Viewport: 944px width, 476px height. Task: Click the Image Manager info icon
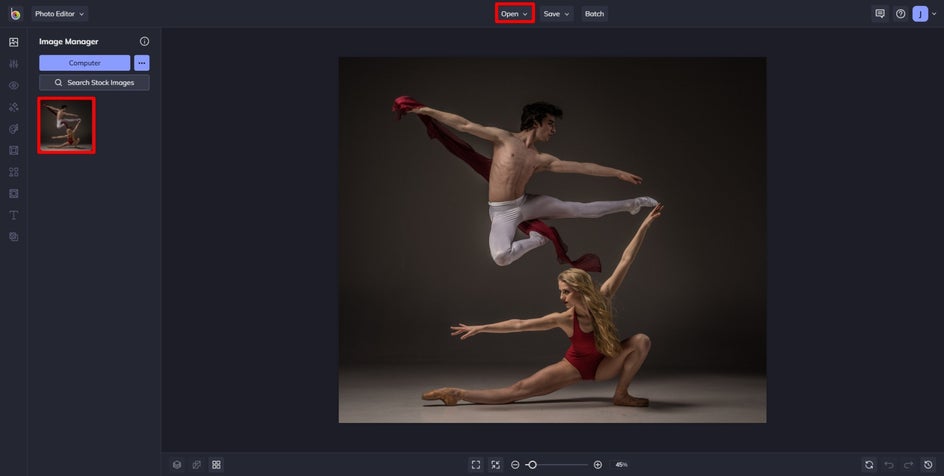pyautogui.click(x=144, y=42)
